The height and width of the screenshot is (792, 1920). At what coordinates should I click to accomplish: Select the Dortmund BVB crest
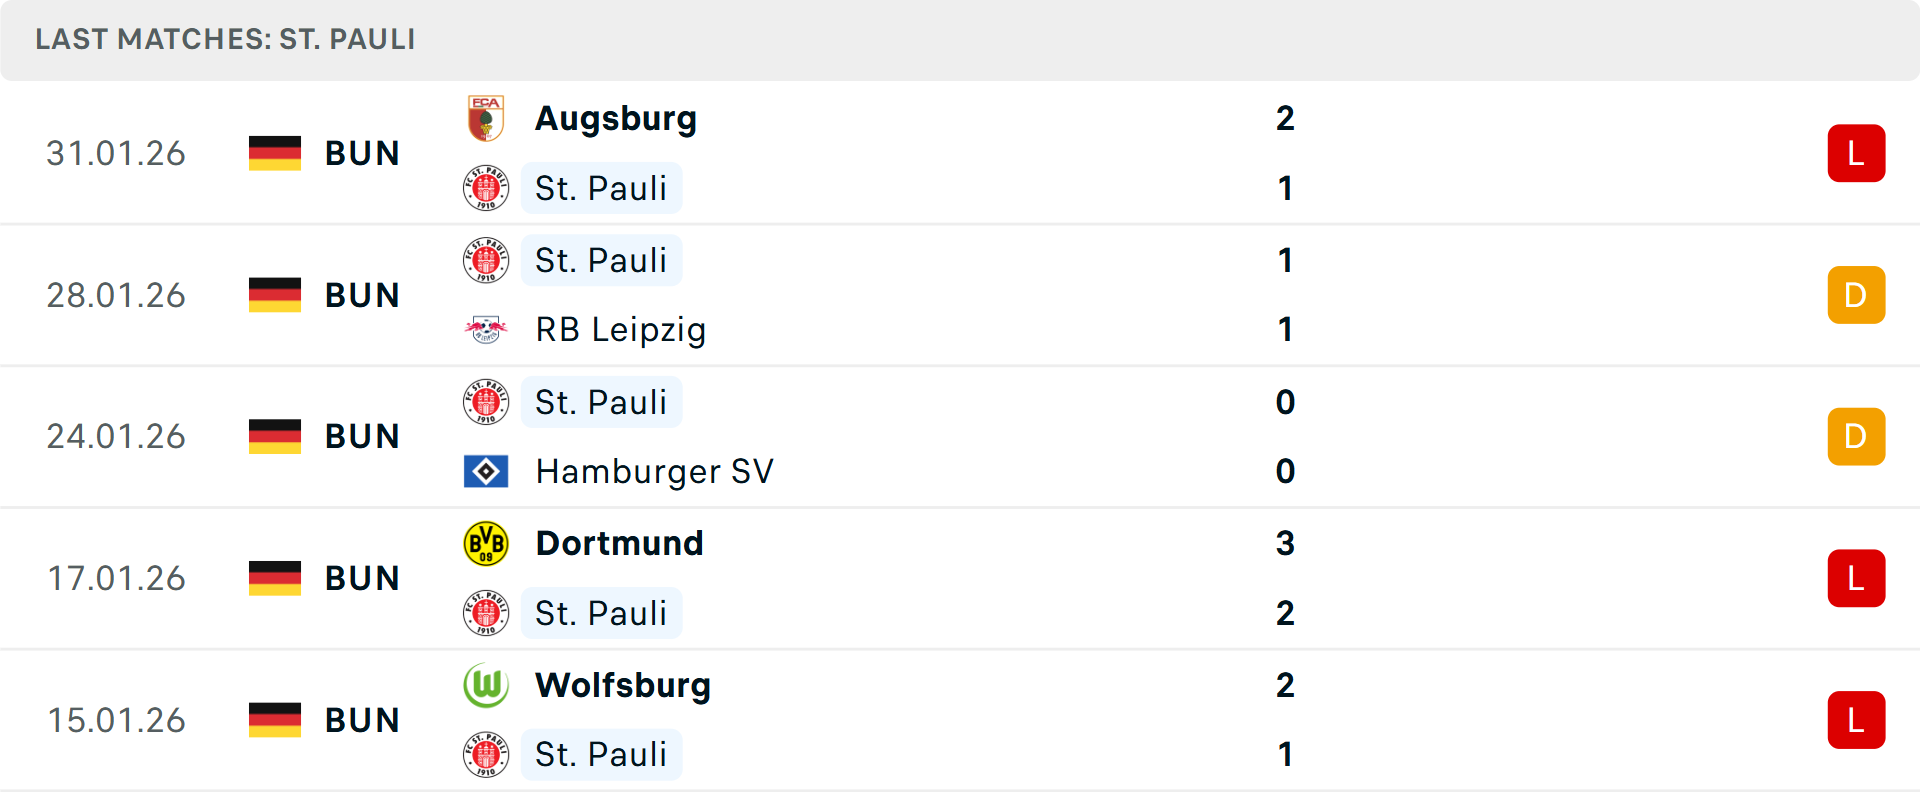486,543
